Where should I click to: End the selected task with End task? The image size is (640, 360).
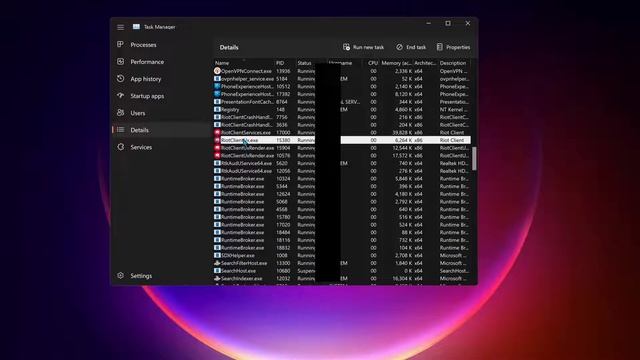point(411,47)
